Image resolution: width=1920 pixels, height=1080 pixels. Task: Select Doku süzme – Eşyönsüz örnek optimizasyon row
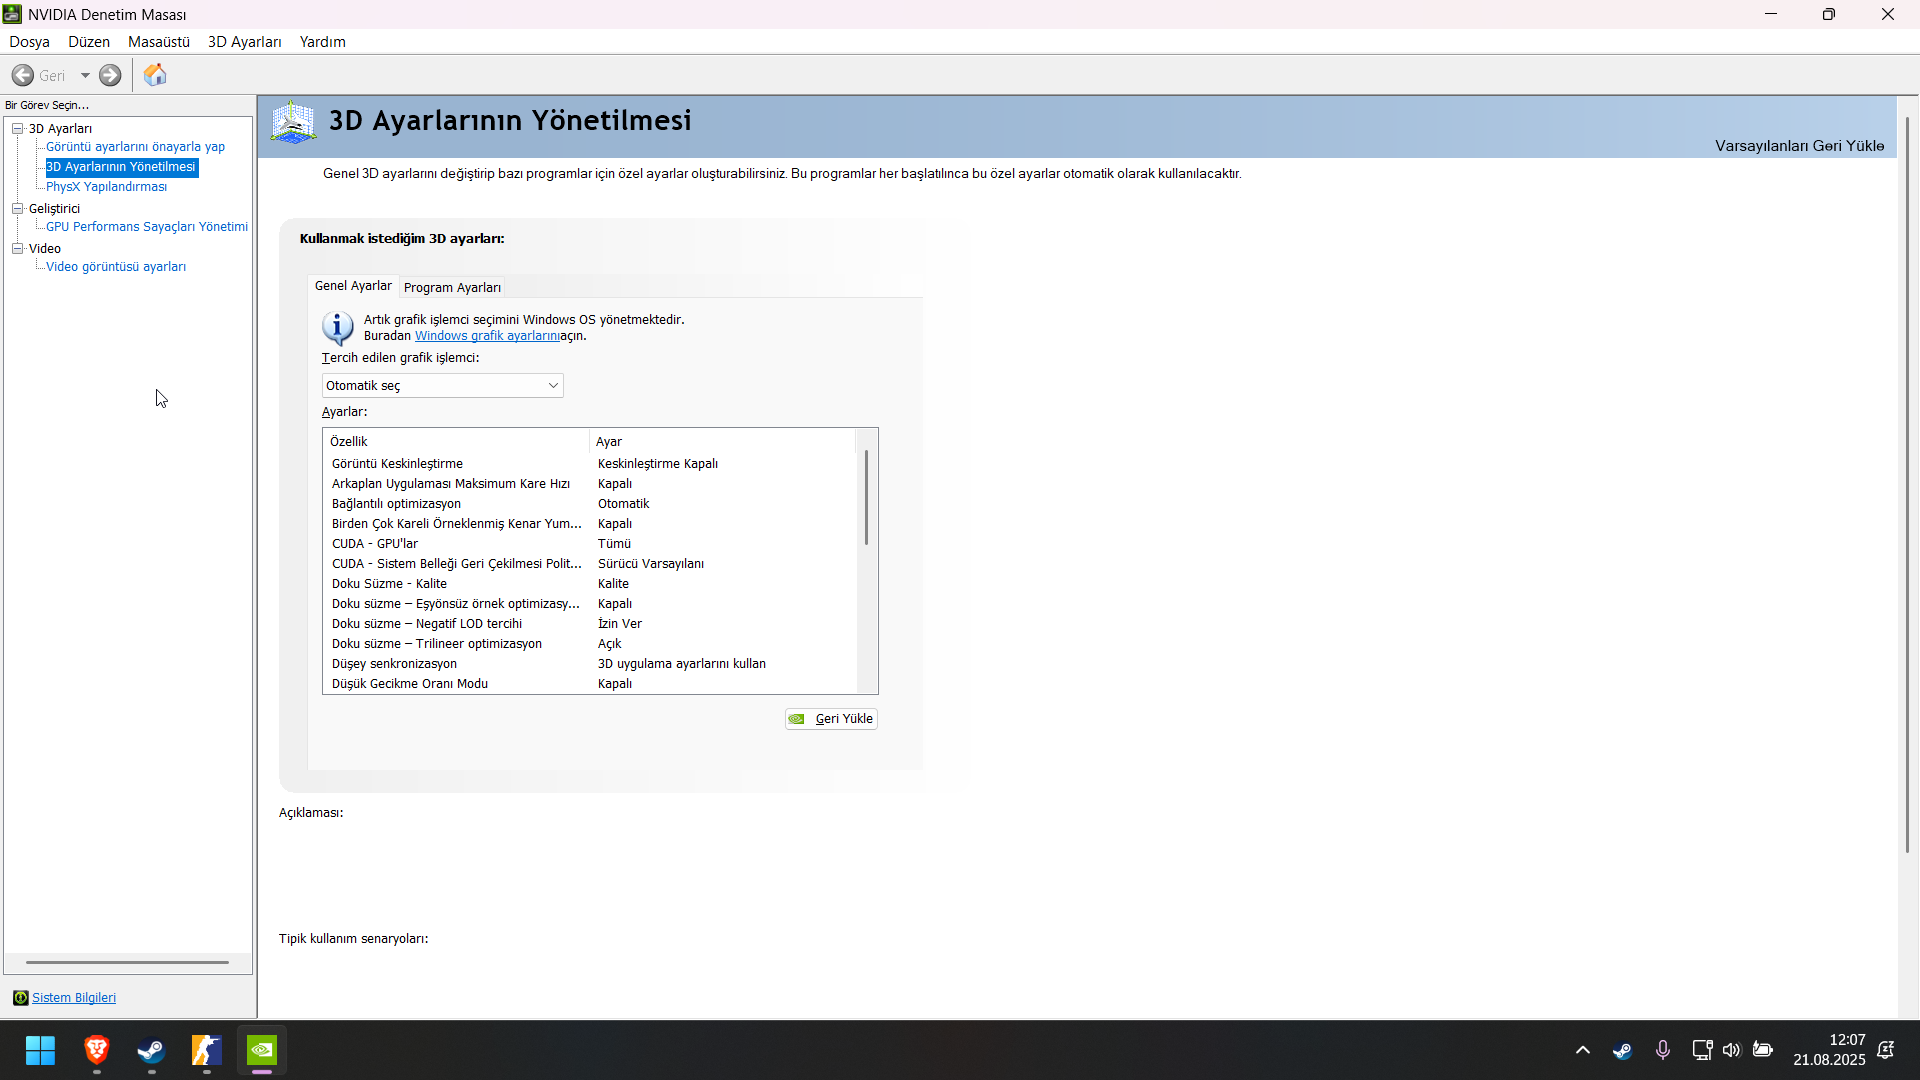pyautogui.click(x=592, y=604)
